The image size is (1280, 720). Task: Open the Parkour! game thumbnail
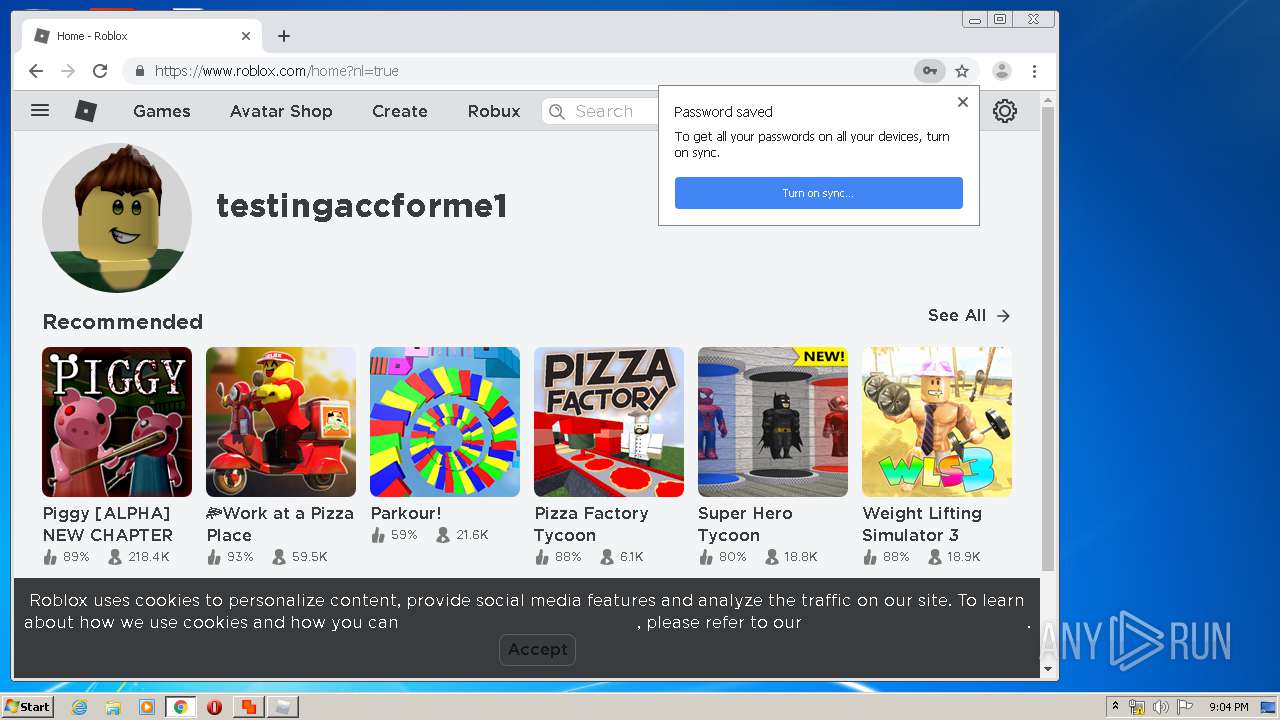click(x=445, y=422)
